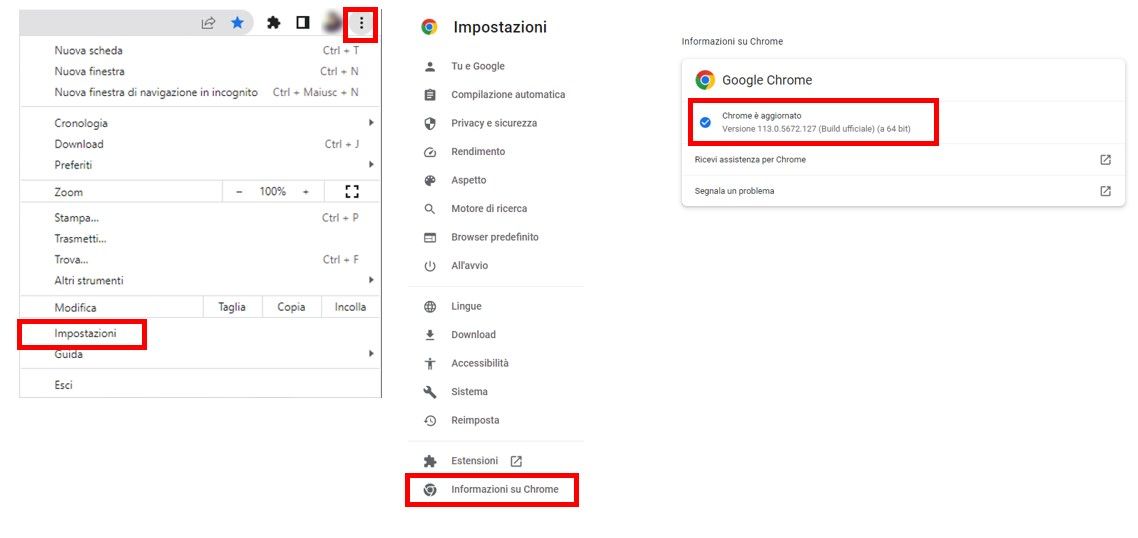This screenshot has height=538, width=1138.
Task: Expand the Guida submenu arrow
Action: [371, 354]
